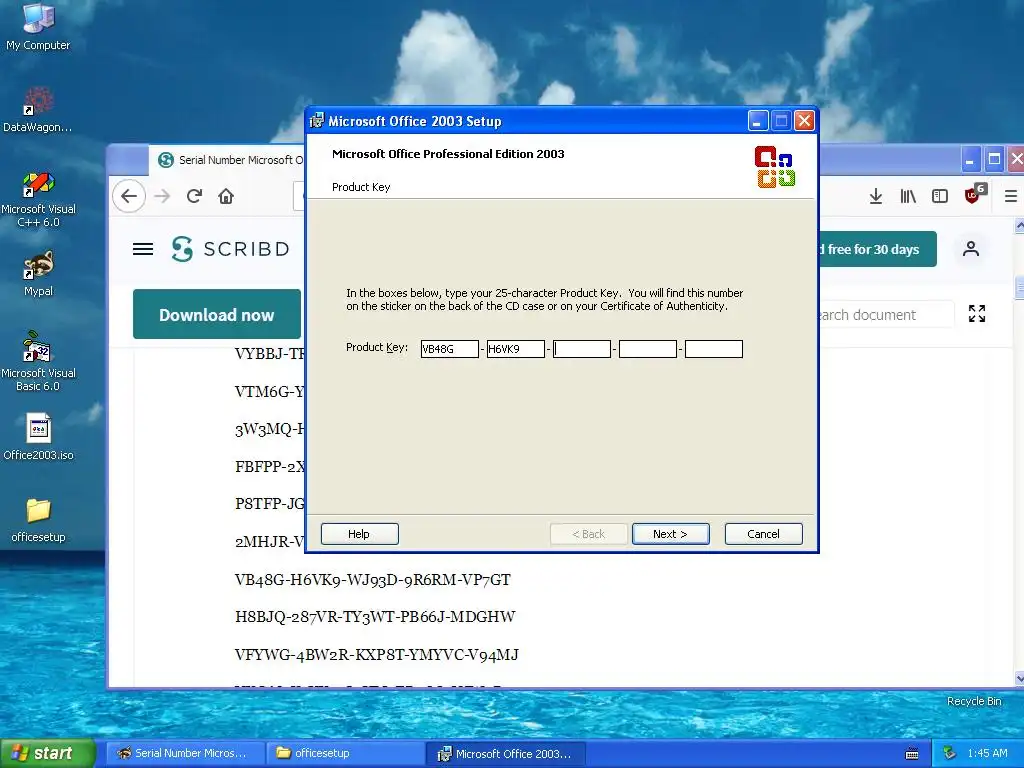Open the browser hamburger application menu
This screenshot has width=1024, height=768.
pyautogui.click(x=1010, y=196)
